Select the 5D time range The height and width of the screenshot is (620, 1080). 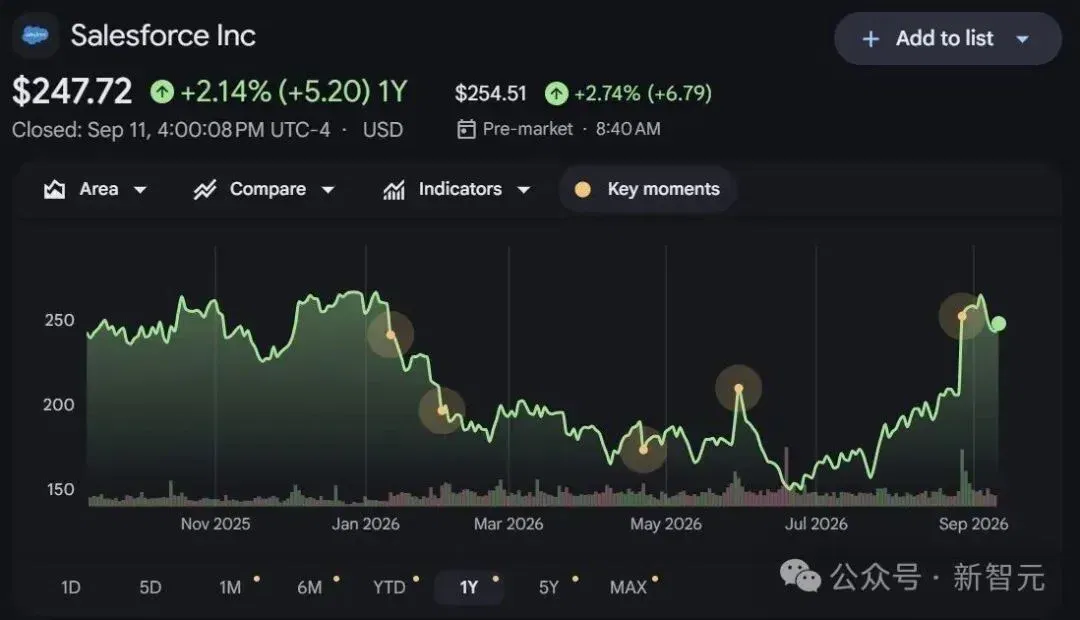coord(150,587)
